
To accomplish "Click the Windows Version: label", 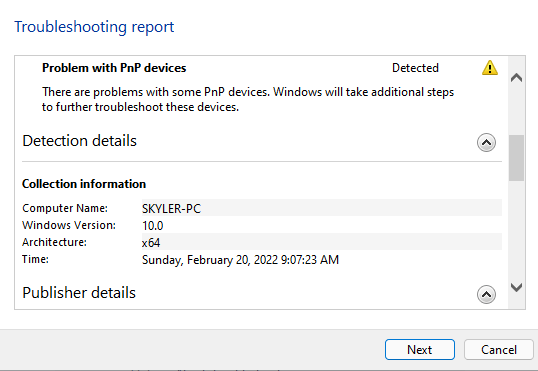I will click(69, 225).
